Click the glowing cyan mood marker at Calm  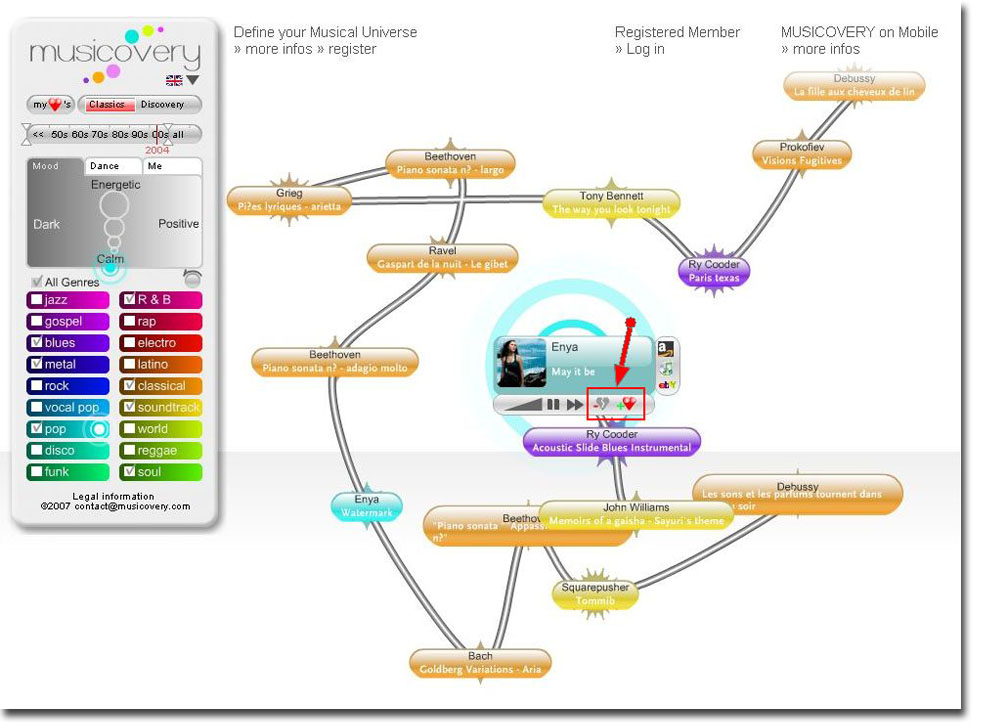[110, 268]
